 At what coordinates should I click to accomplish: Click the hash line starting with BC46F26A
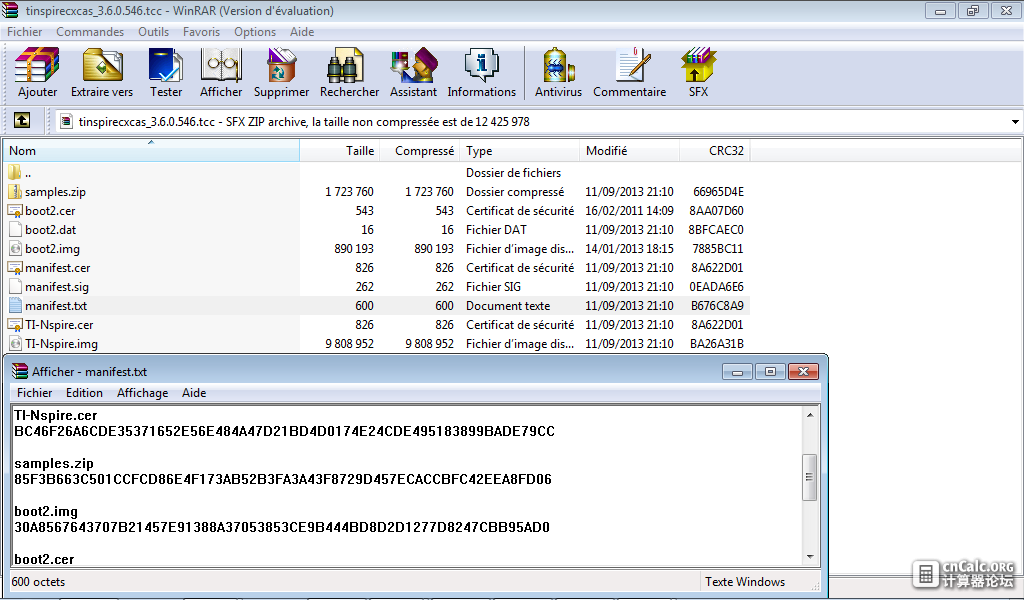(x=284, y=431)
